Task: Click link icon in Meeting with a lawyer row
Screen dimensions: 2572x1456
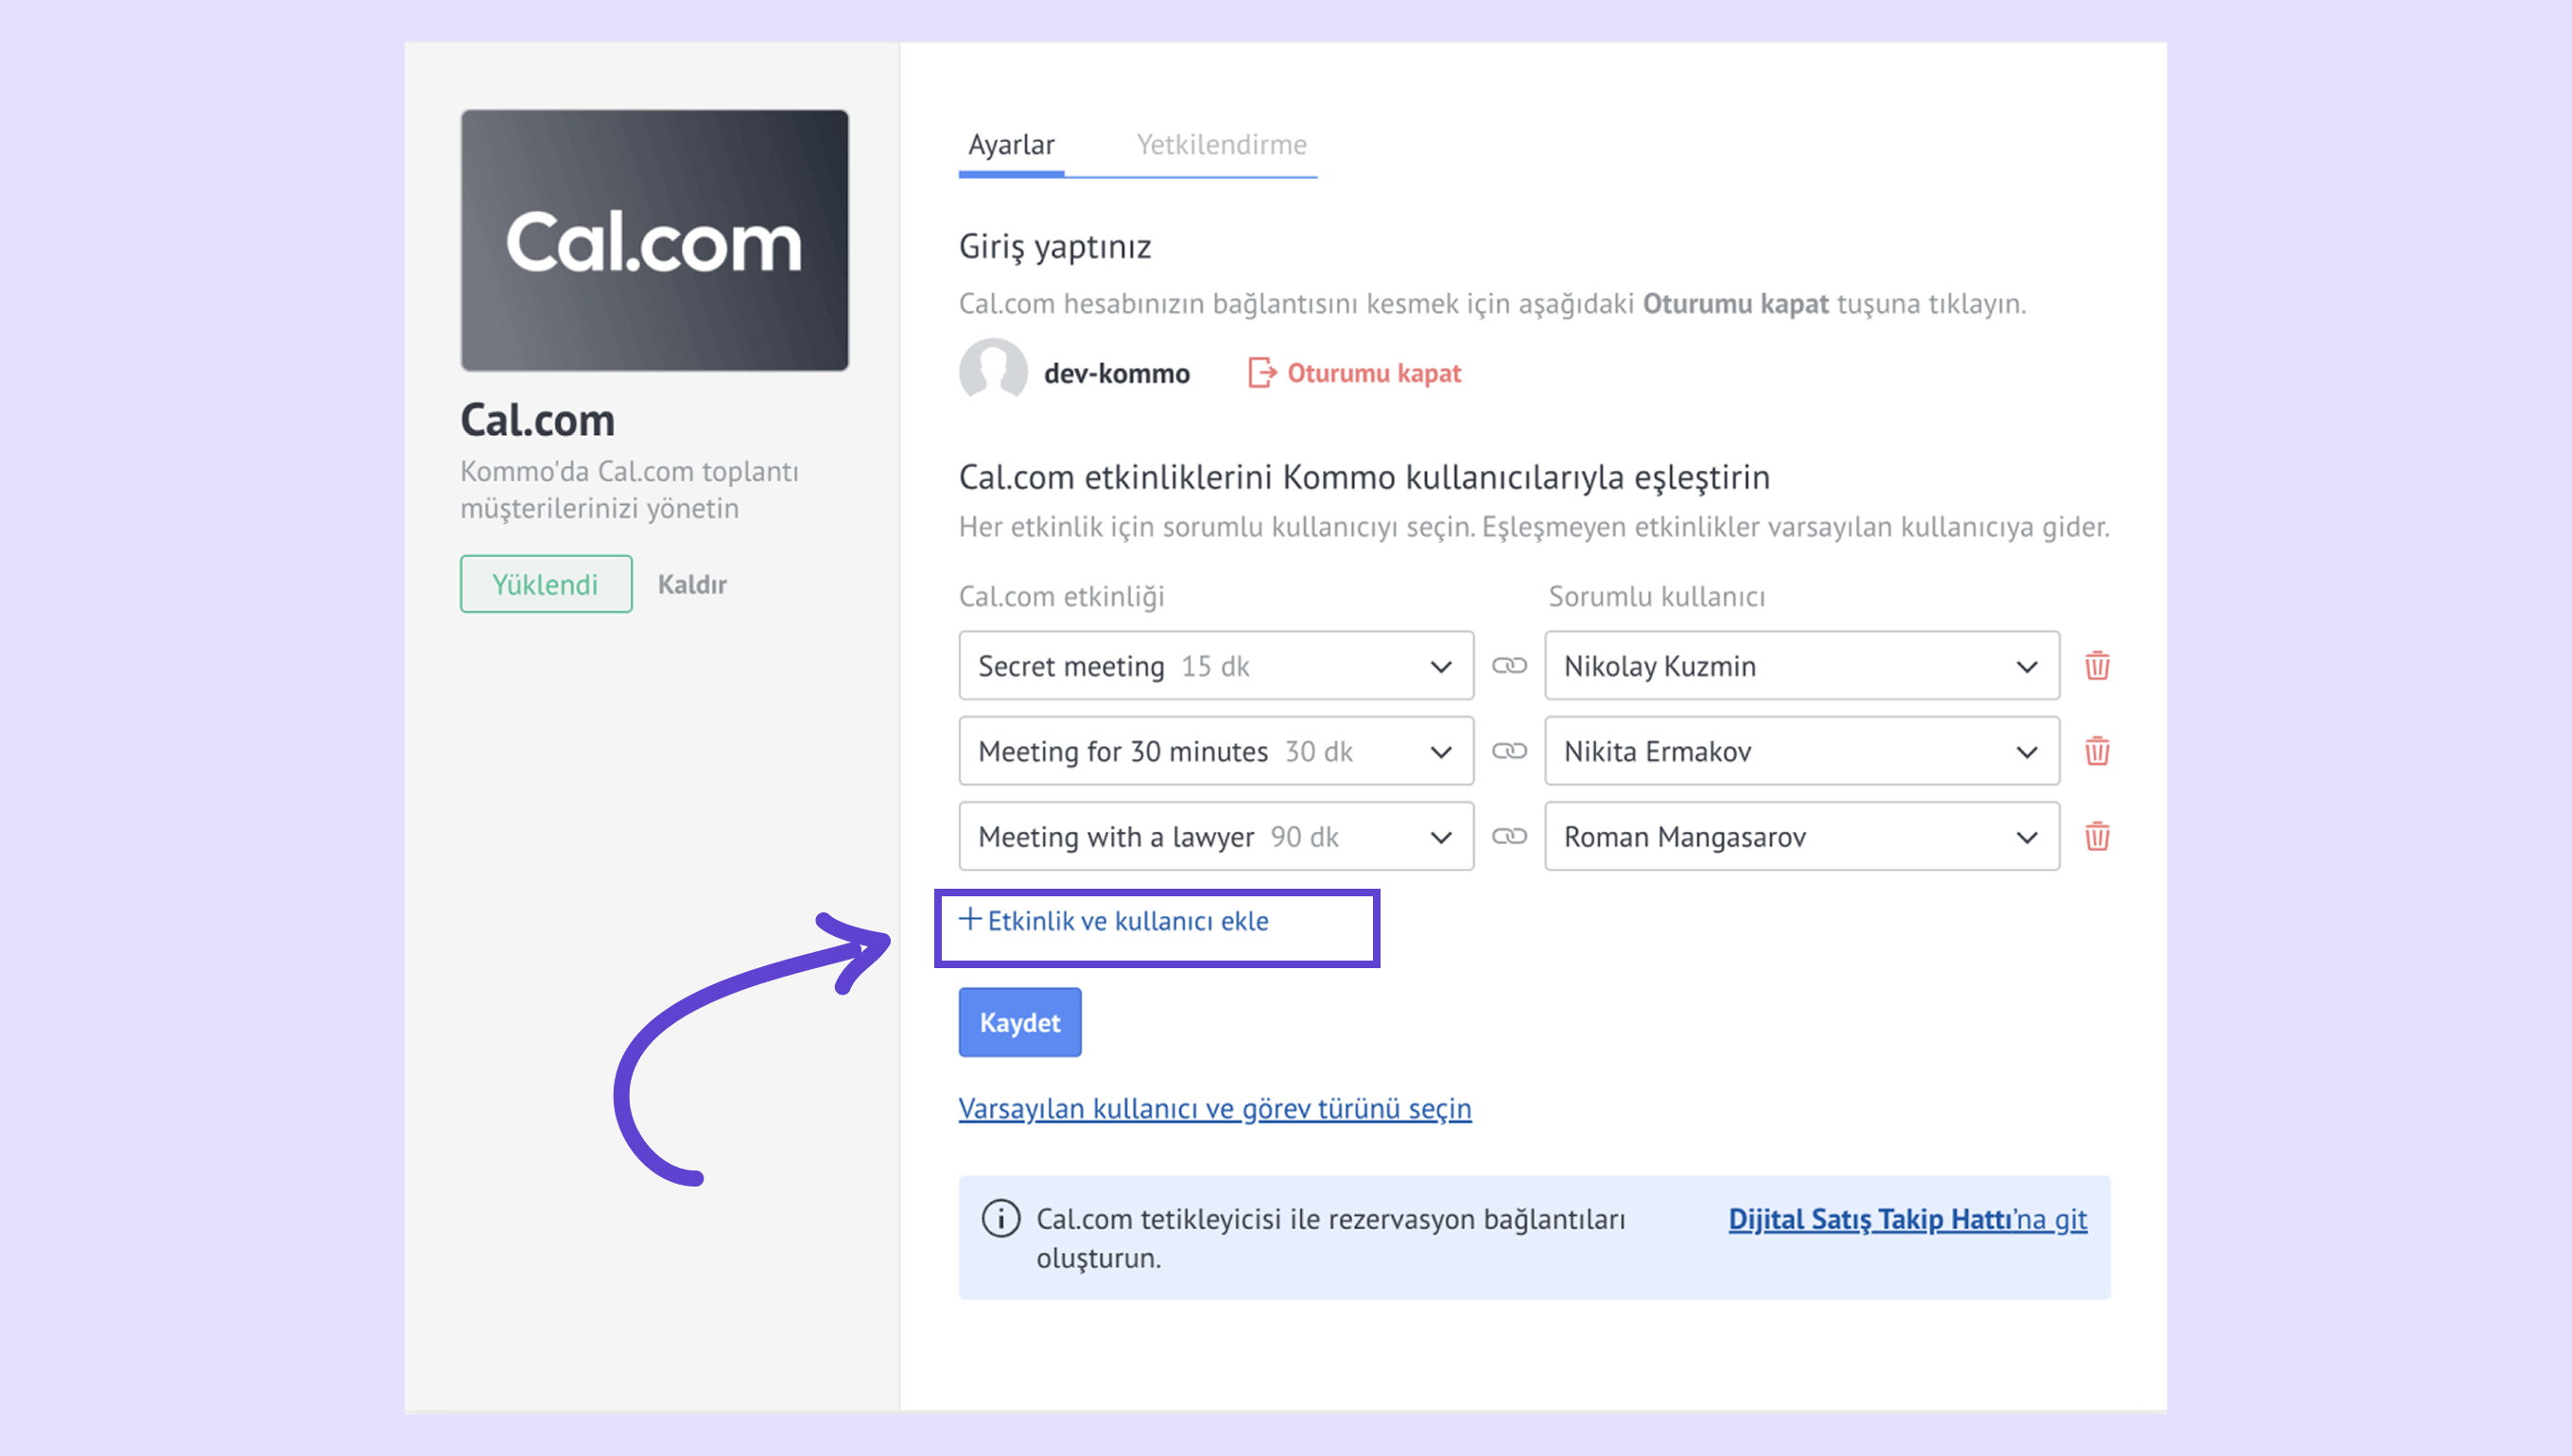Action: click(1509, 836)
